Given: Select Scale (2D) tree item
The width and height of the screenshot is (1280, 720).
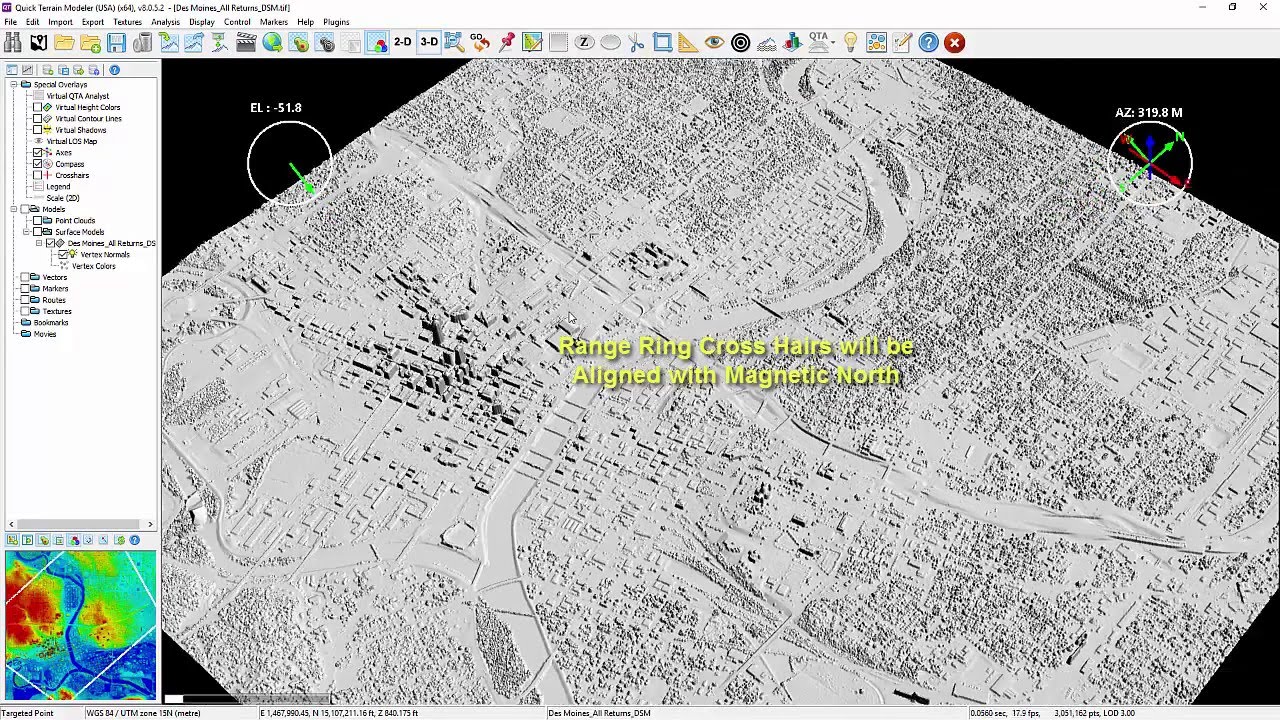Looking at the screenshot, I should (x=62, y=198).
